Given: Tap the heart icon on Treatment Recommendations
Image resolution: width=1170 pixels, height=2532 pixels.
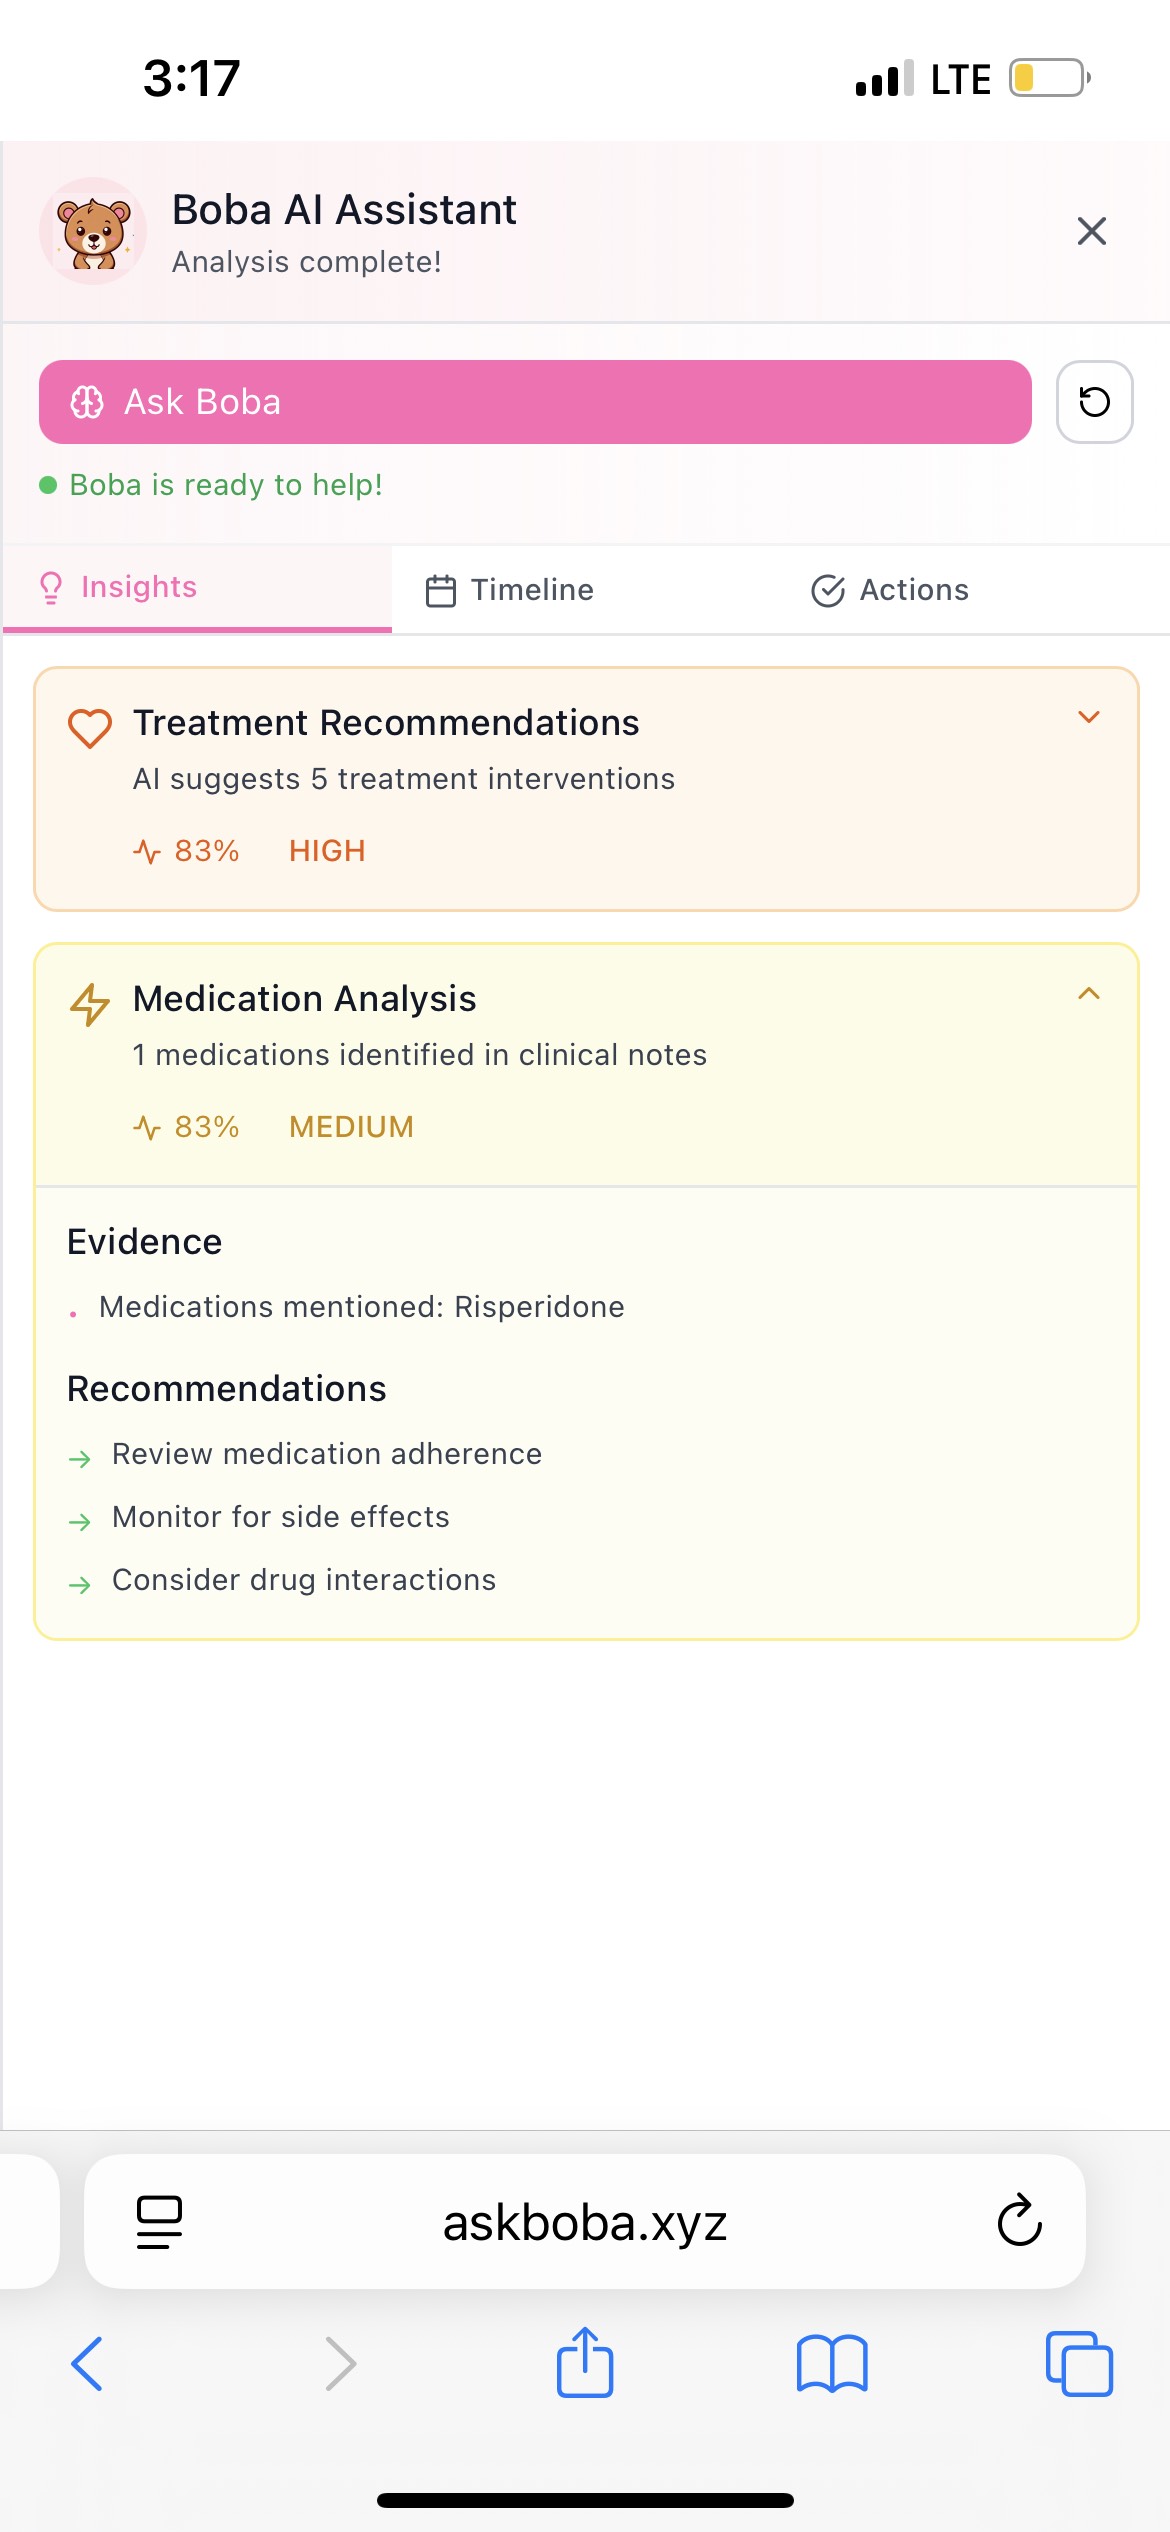Looking at the screenshot, I should click(x=90, y=728).
